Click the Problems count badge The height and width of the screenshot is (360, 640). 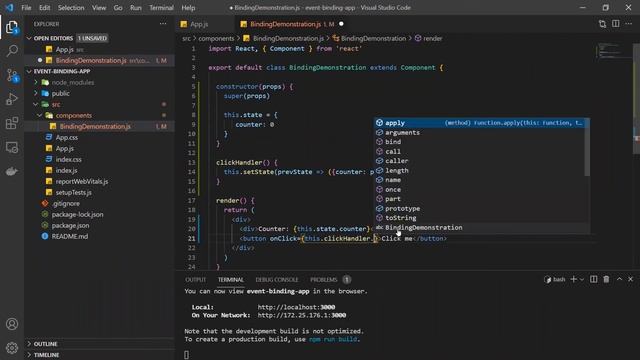pos(347,280)
